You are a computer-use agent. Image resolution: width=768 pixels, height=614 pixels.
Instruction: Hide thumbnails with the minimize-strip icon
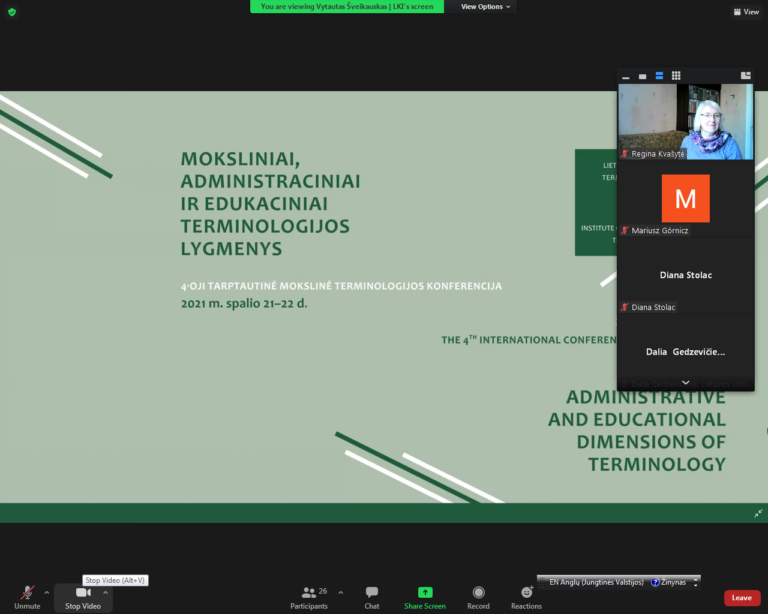[626, 76]
